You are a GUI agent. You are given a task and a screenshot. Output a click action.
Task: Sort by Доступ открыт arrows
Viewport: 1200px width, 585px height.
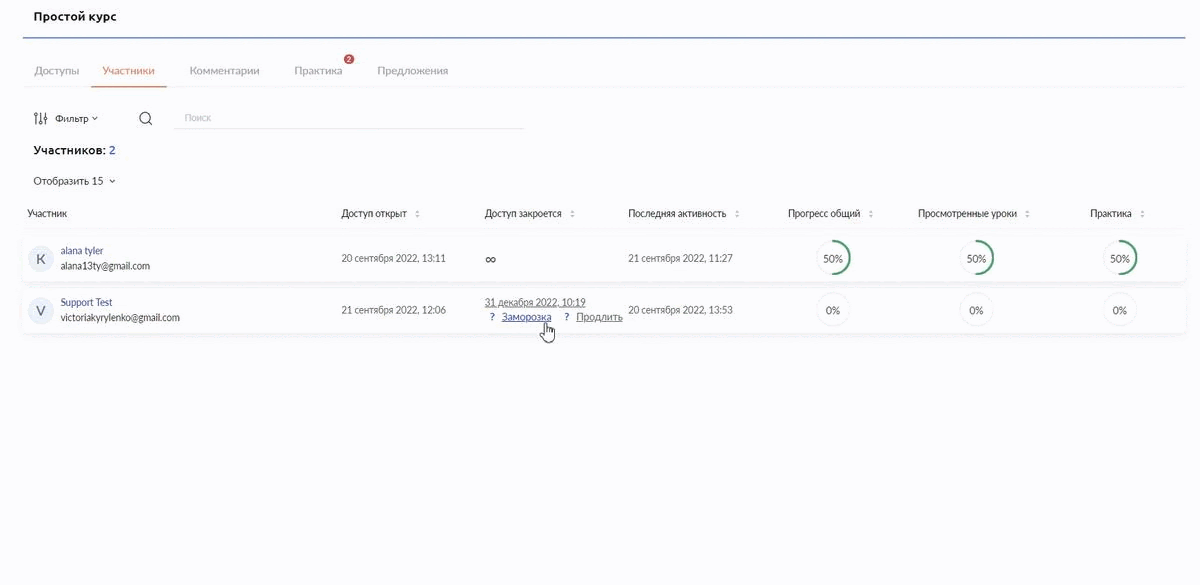pos(417,214)
